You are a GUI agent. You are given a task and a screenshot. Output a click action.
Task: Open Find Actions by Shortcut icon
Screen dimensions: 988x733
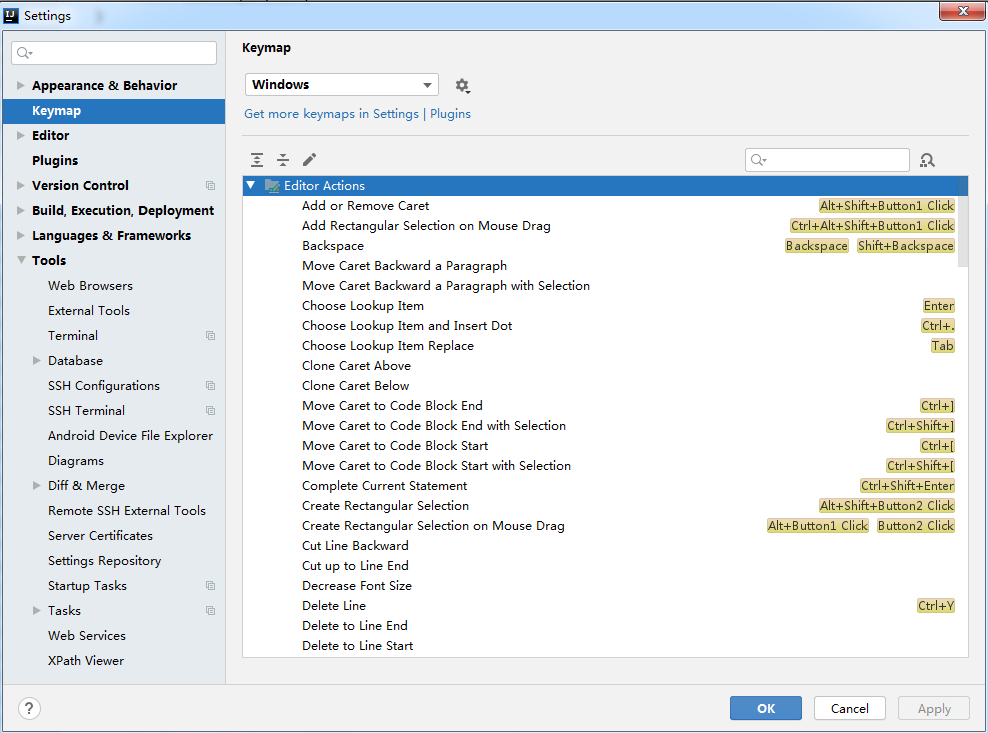[x=928, y=160]
